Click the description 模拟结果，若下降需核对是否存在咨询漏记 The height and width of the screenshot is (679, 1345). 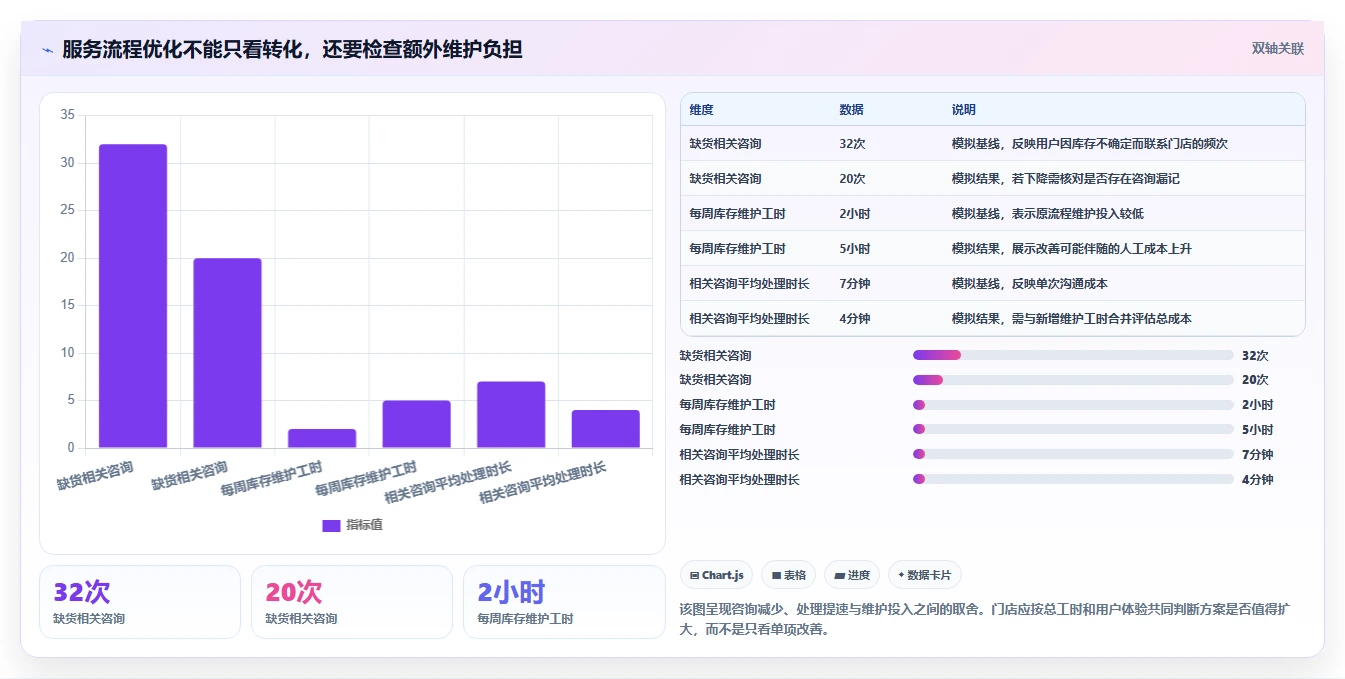(x=1066, y=179)
